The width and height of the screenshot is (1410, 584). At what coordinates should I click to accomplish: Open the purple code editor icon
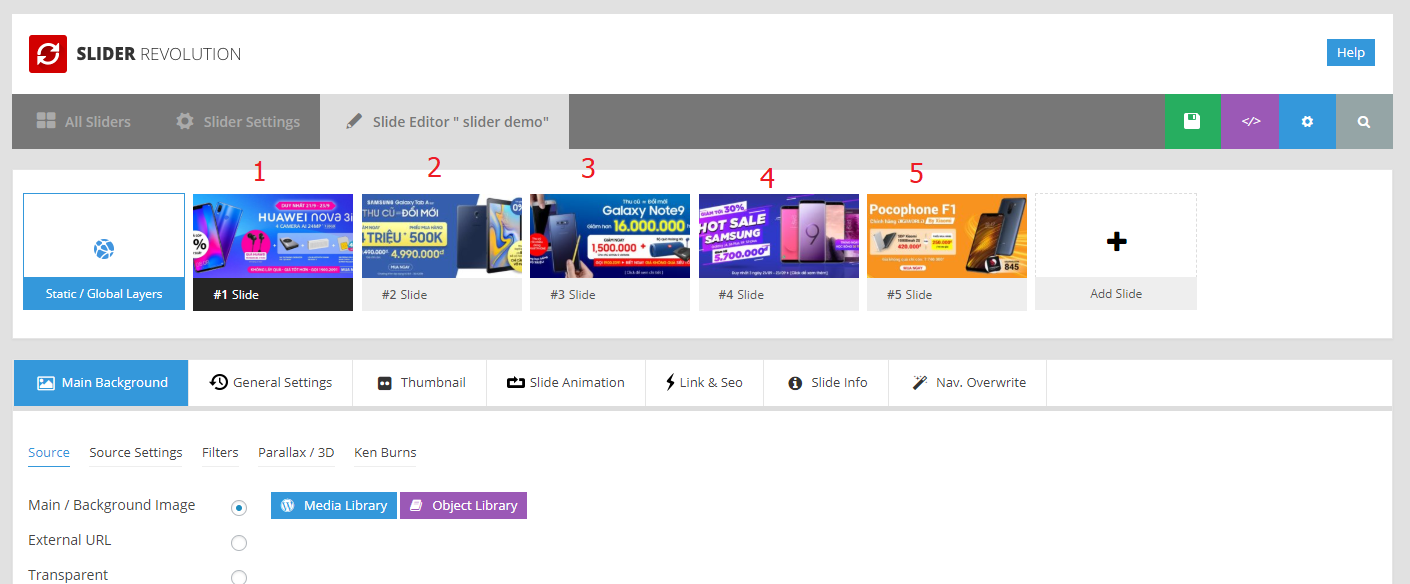tap(1250, 121)
